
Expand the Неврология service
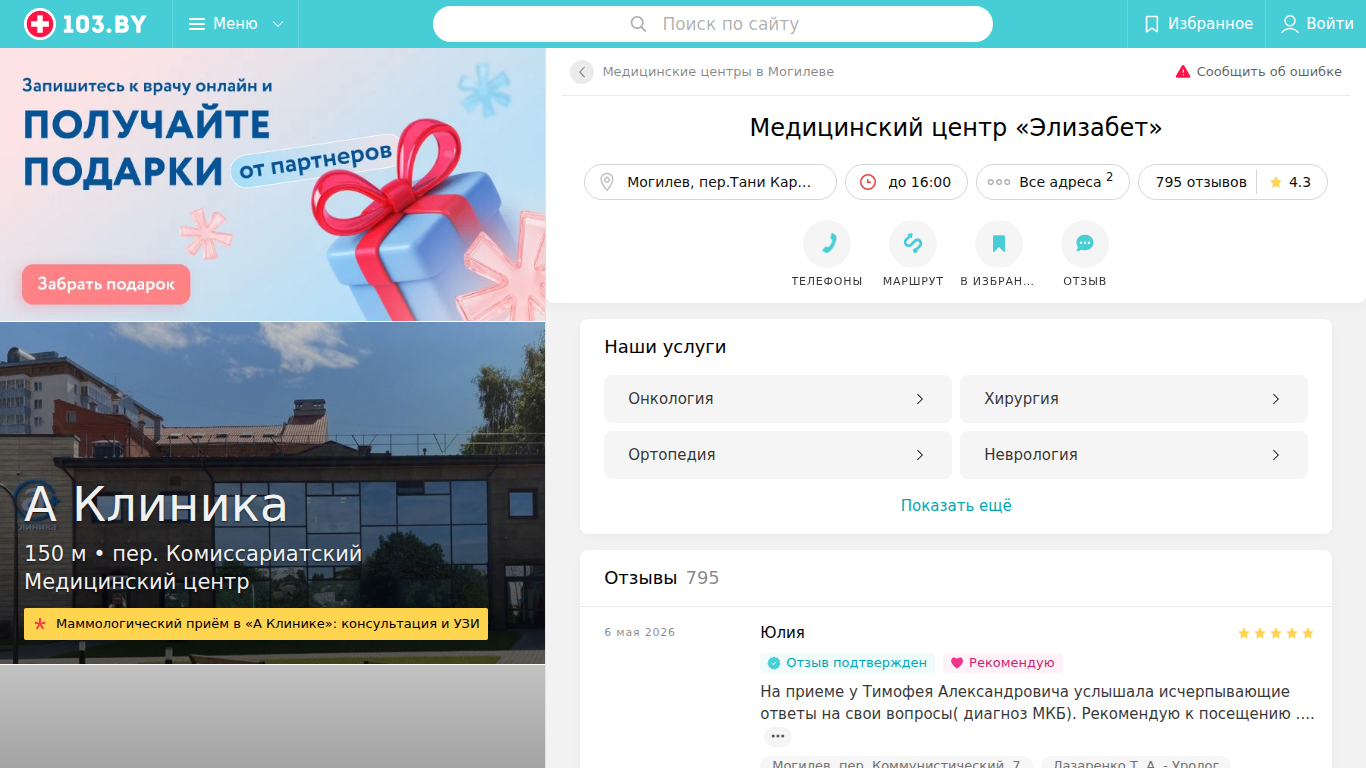click(1134, 455)
